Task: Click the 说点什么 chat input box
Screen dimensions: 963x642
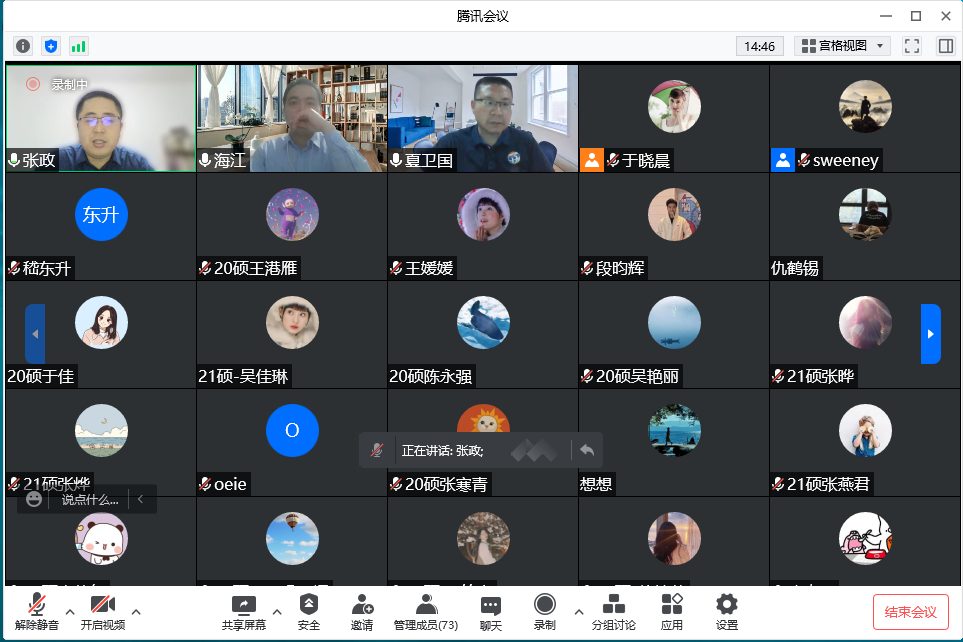Action: 90,499
